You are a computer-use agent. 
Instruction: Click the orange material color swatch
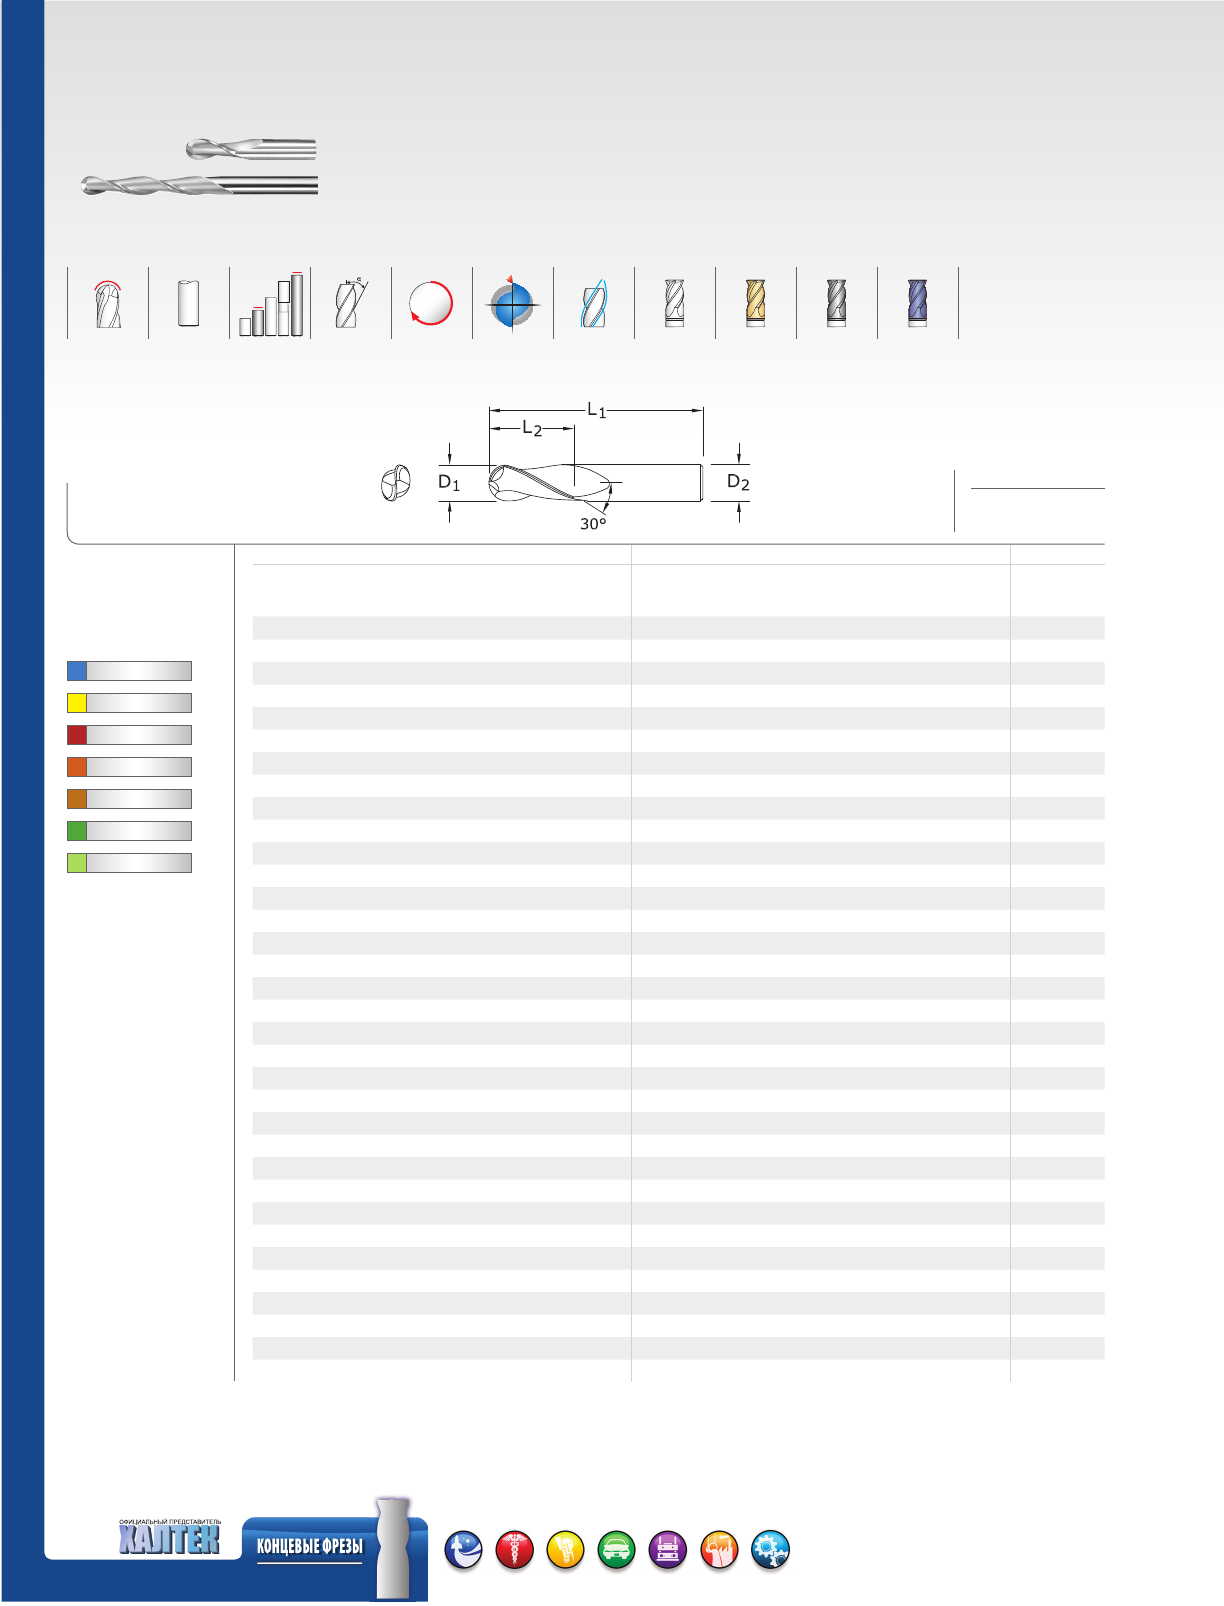pyautogui.click(x=77, y=767)
